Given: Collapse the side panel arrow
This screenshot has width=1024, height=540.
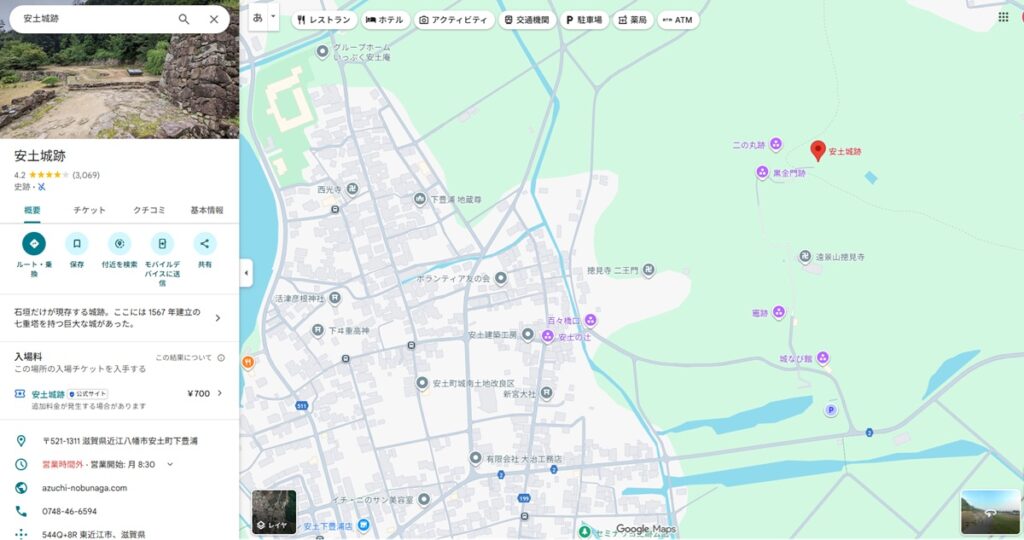Looking at the screenshot, I should (246, 272).
